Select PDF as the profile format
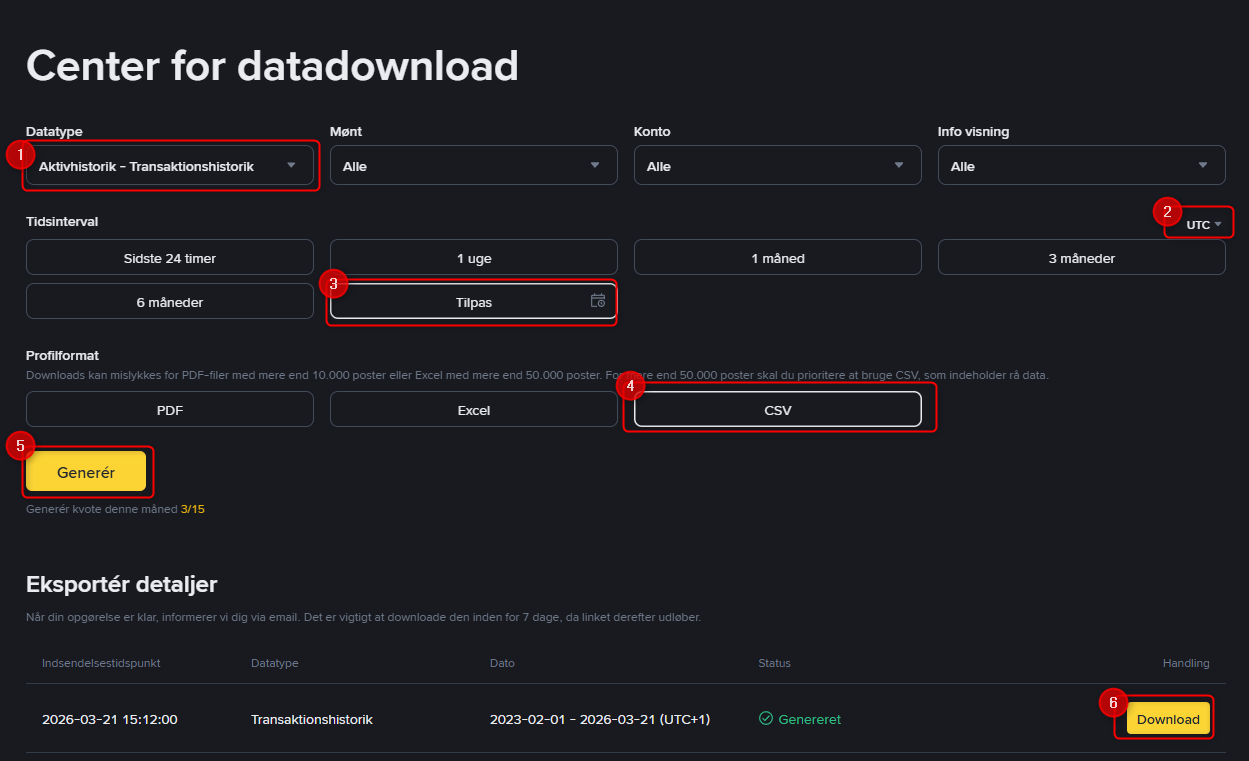 [170, 409]
